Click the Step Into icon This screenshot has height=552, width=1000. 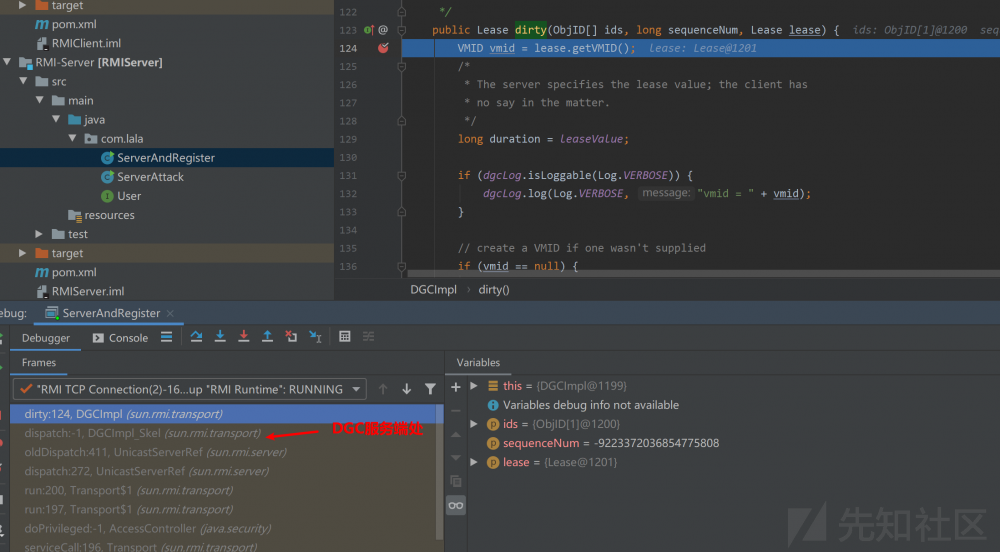click(x=220, y=337)
